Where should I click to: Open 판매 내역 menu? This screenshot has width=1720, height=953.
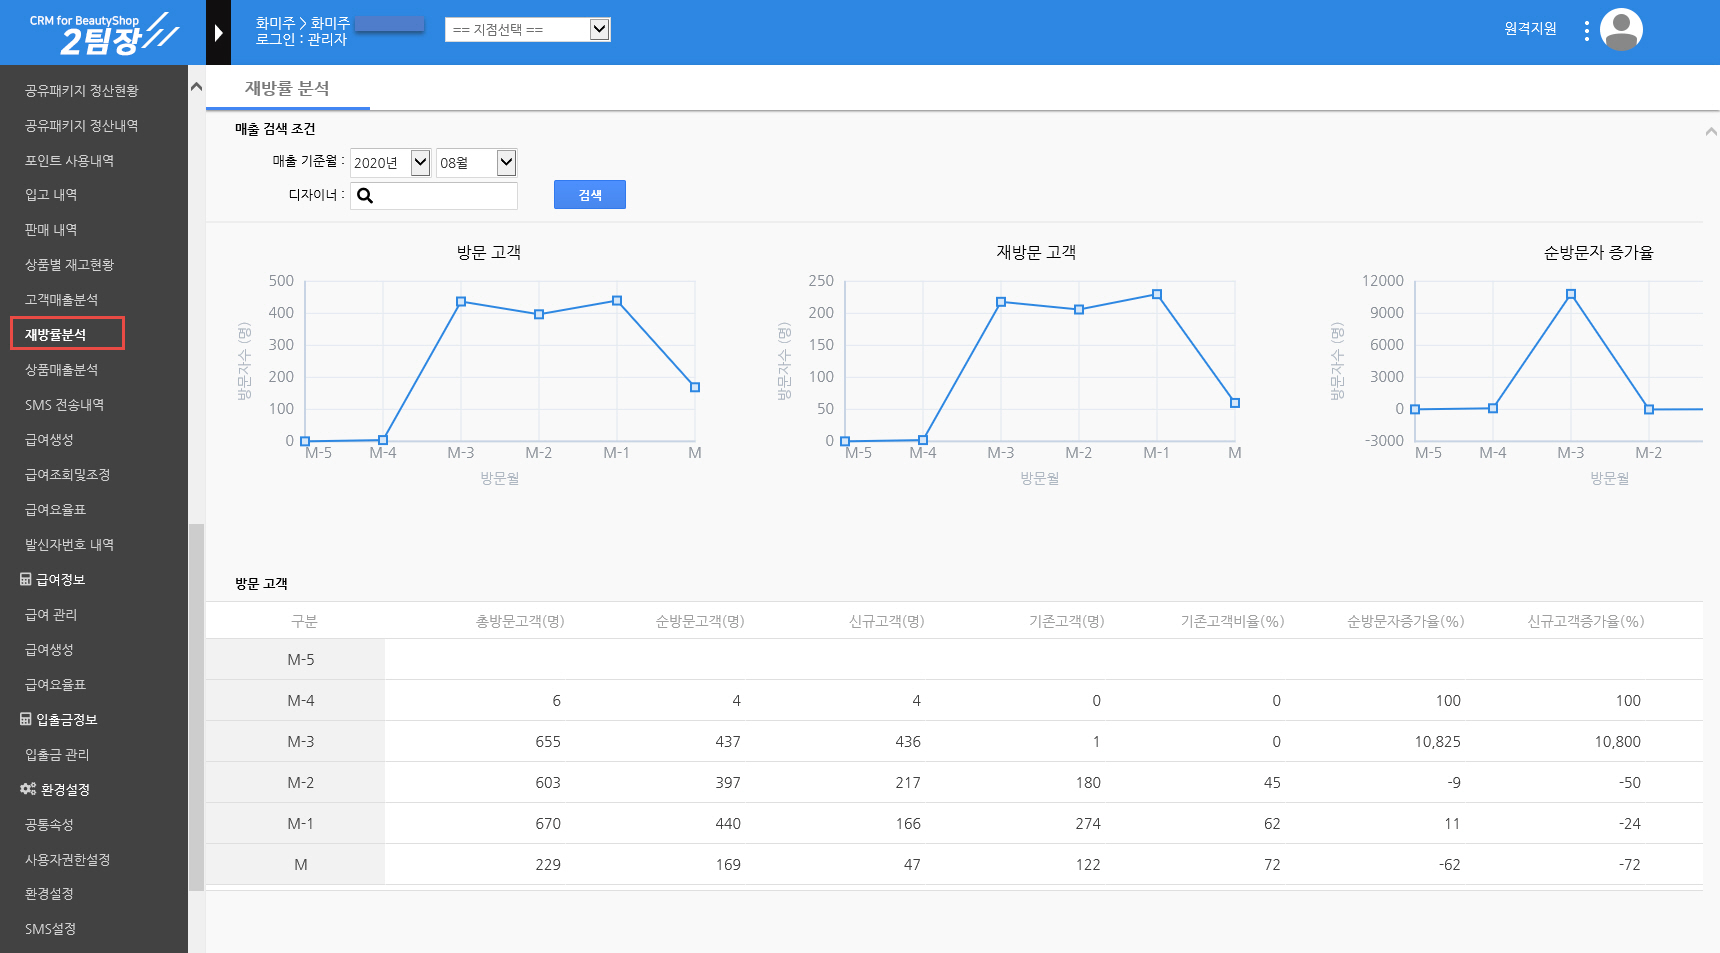click(x=51, y=230)
